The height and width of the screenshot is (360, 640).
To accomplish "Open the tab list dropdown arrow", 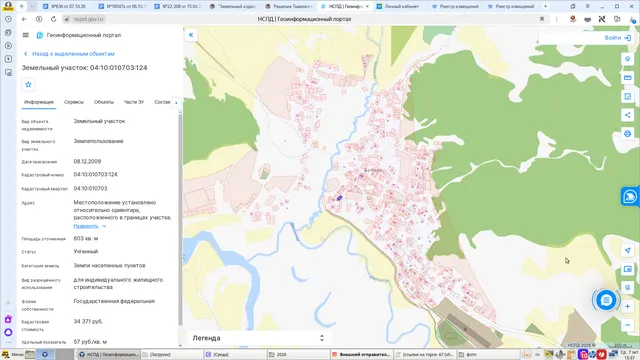I will [32, 7].
